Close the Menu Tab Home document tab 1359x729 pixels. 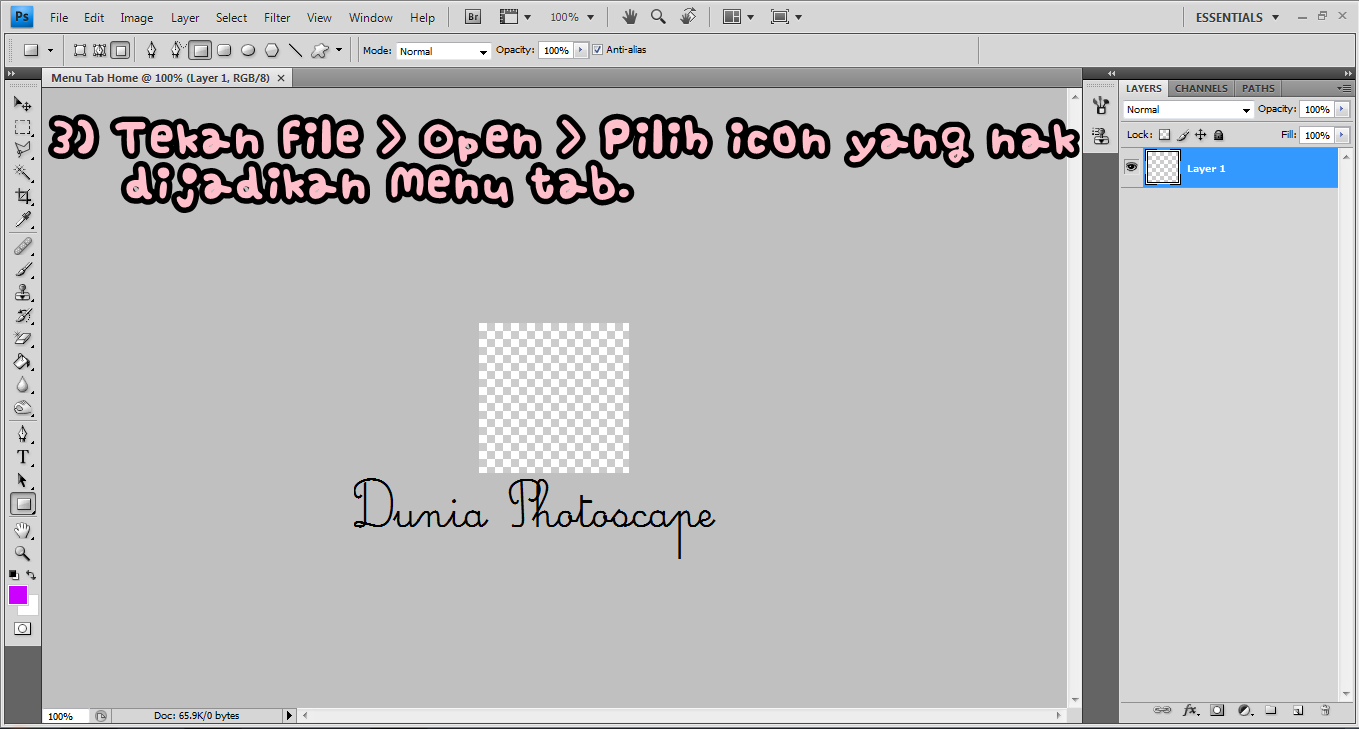tap(281, 77)
